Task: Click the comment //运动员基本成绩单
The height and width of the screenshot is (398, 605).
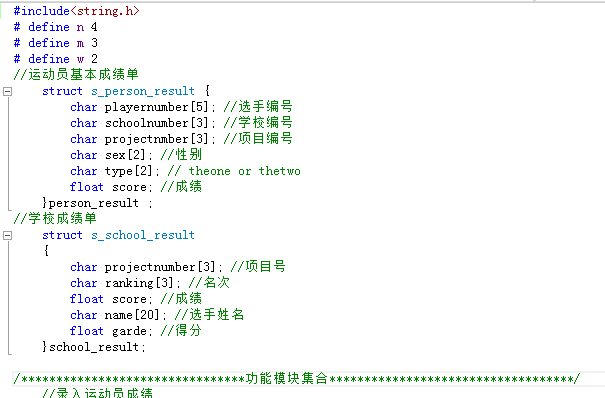Action: click(x=76, y=74)
